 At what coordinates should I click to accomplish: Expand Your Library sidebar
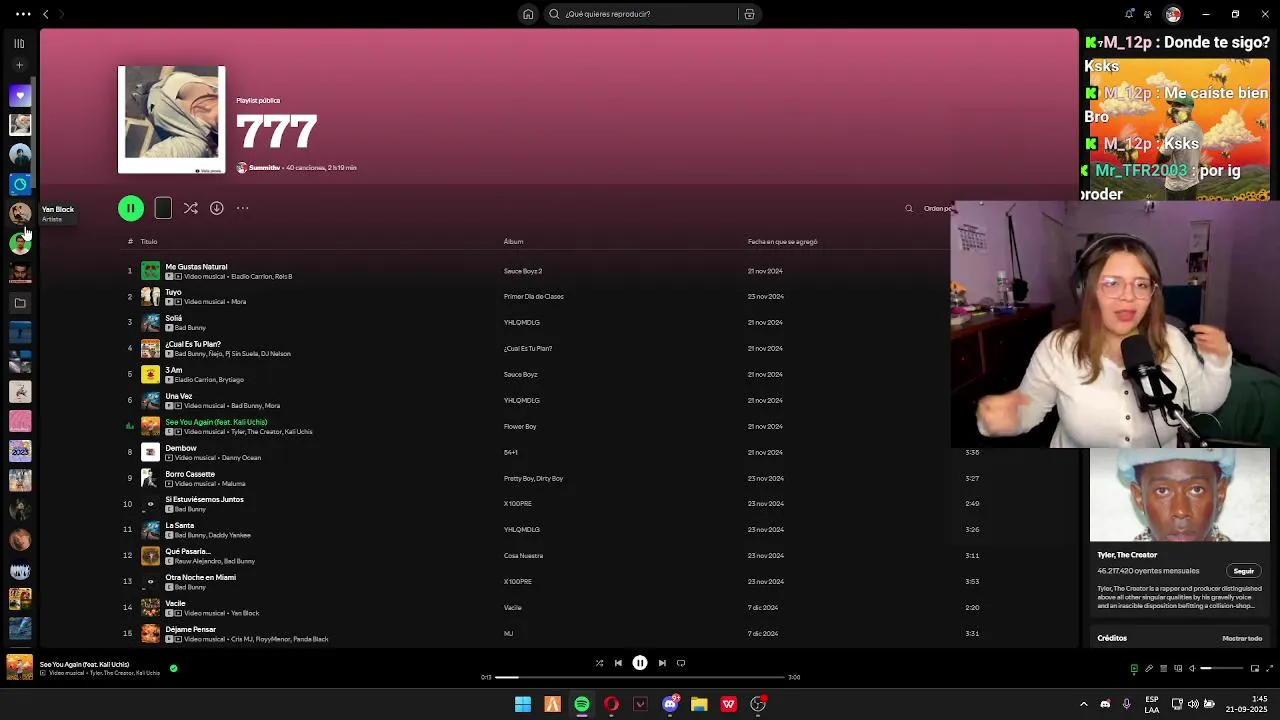(19, 44)
